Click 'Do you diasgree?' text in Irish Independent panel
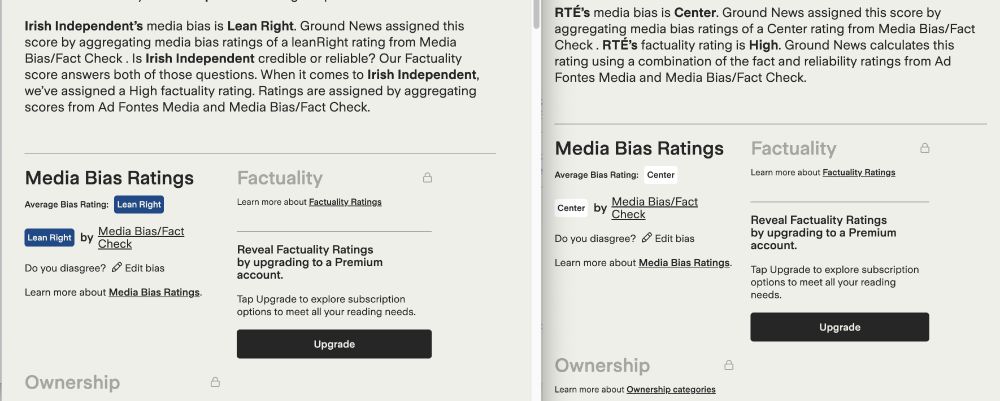Image resolution: width=1000 pixels, height=401 pixels. click(x=65, y=268)
